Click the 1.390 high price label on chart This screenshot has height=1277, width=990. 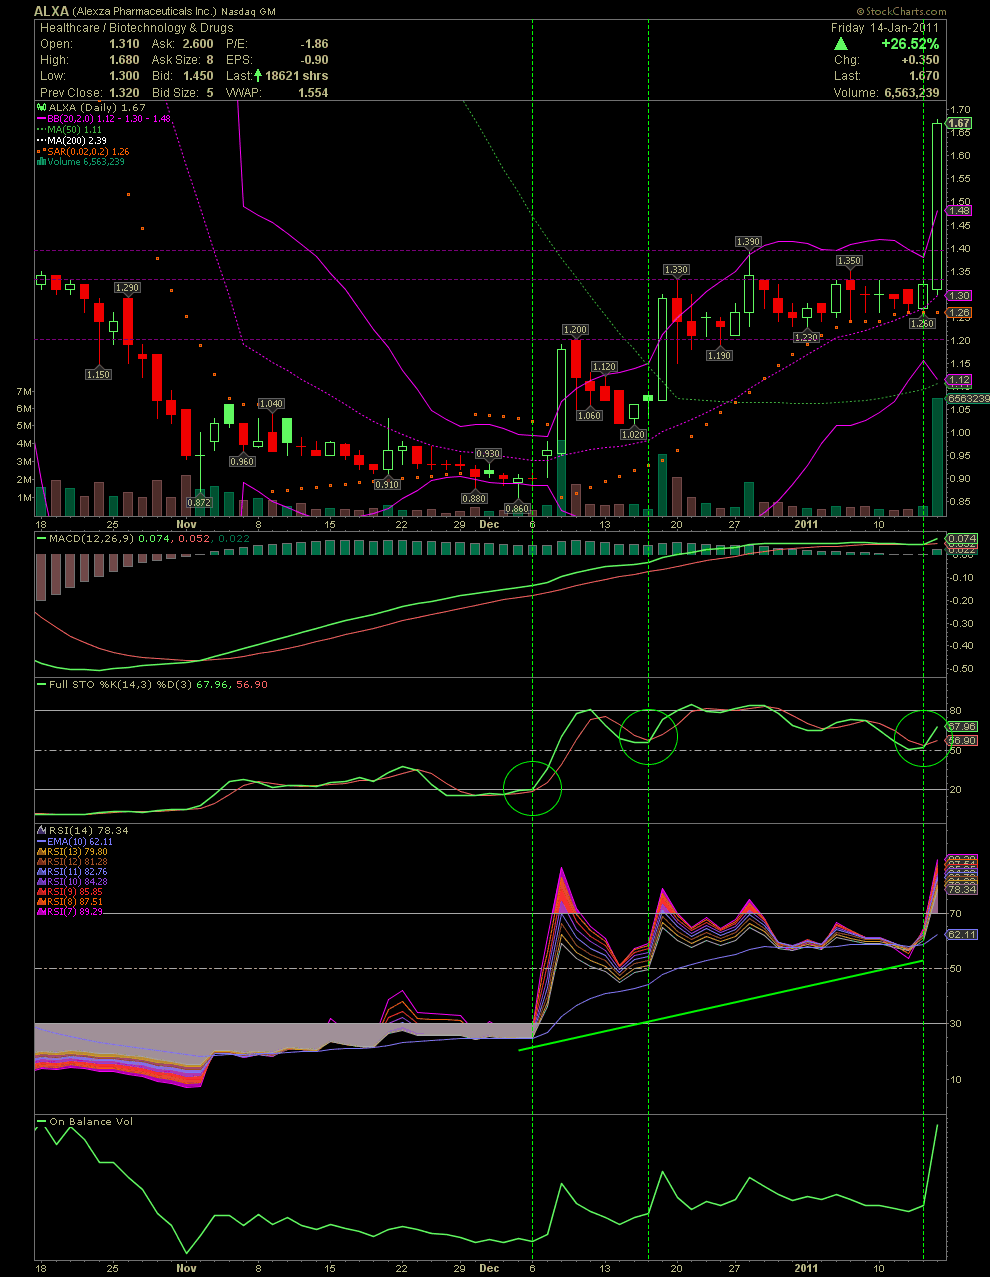click(x=748, y=242)
